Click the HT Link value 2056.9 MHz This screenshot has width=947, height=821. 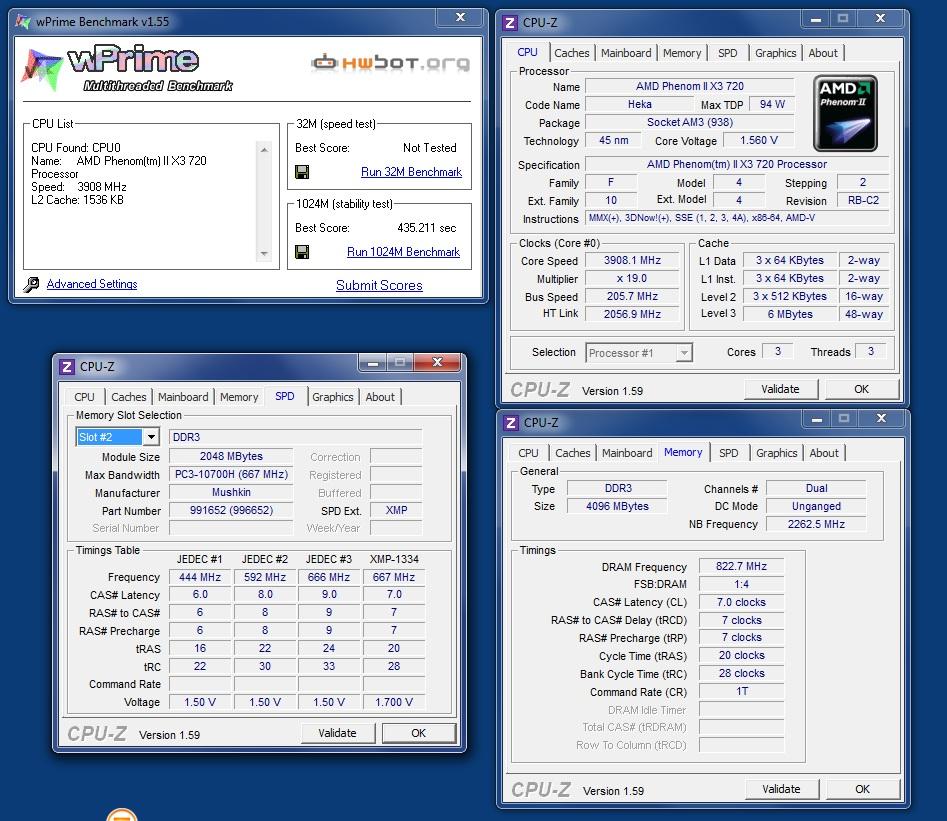pos(632,314)
